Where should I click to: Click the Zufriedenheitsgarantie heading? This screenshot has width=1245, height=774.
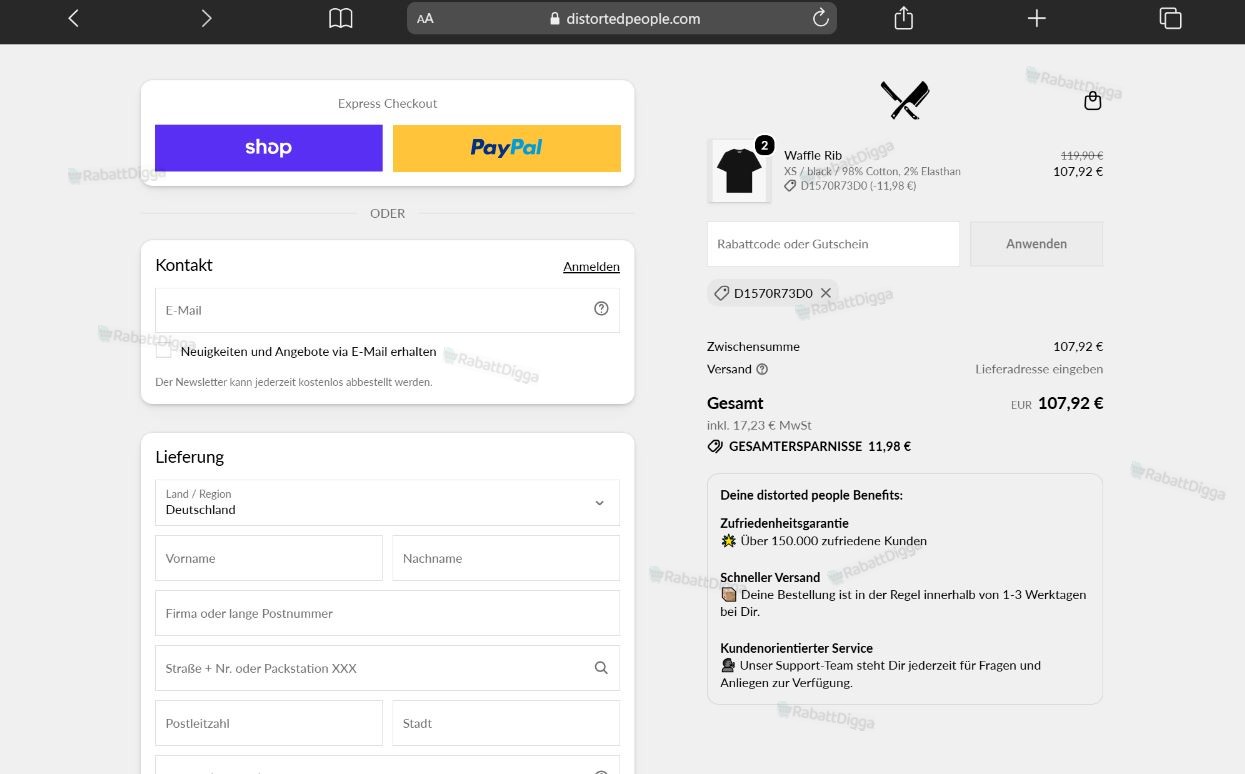784,523
